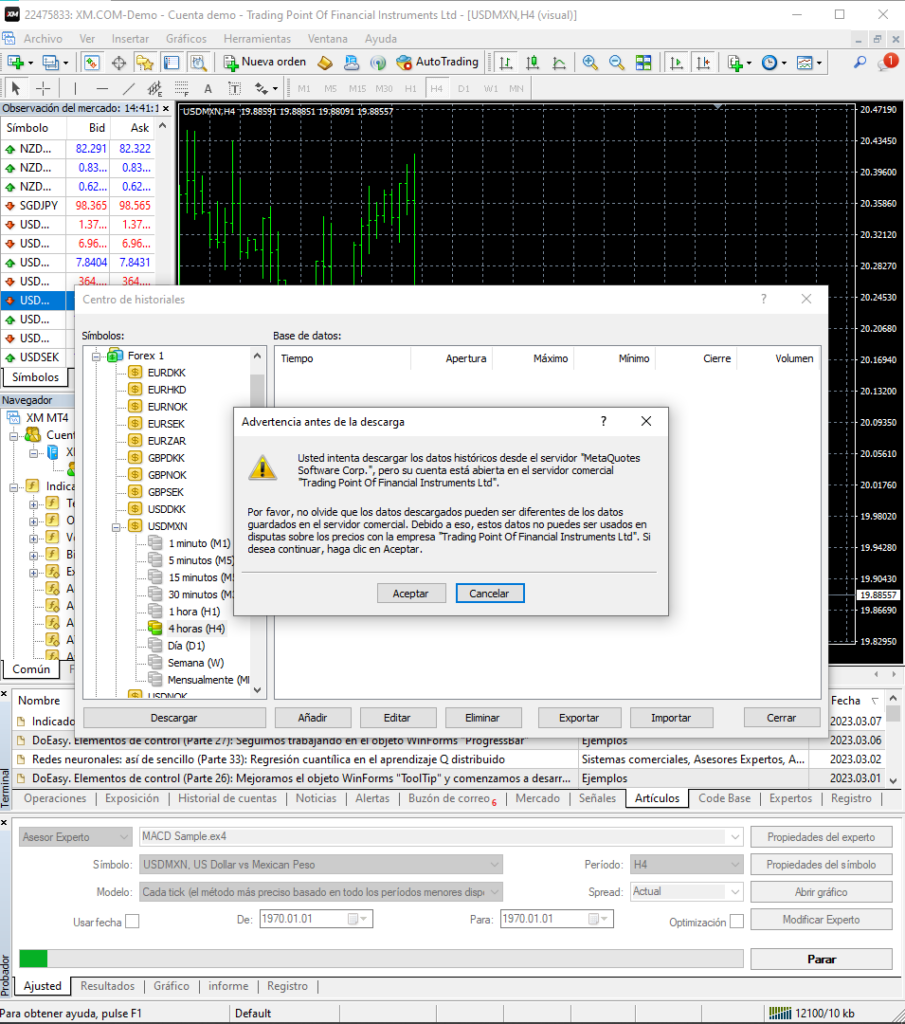
Task: Enable chart auto scroll icon
Action: pyautogui.click(x=676, y=63)
